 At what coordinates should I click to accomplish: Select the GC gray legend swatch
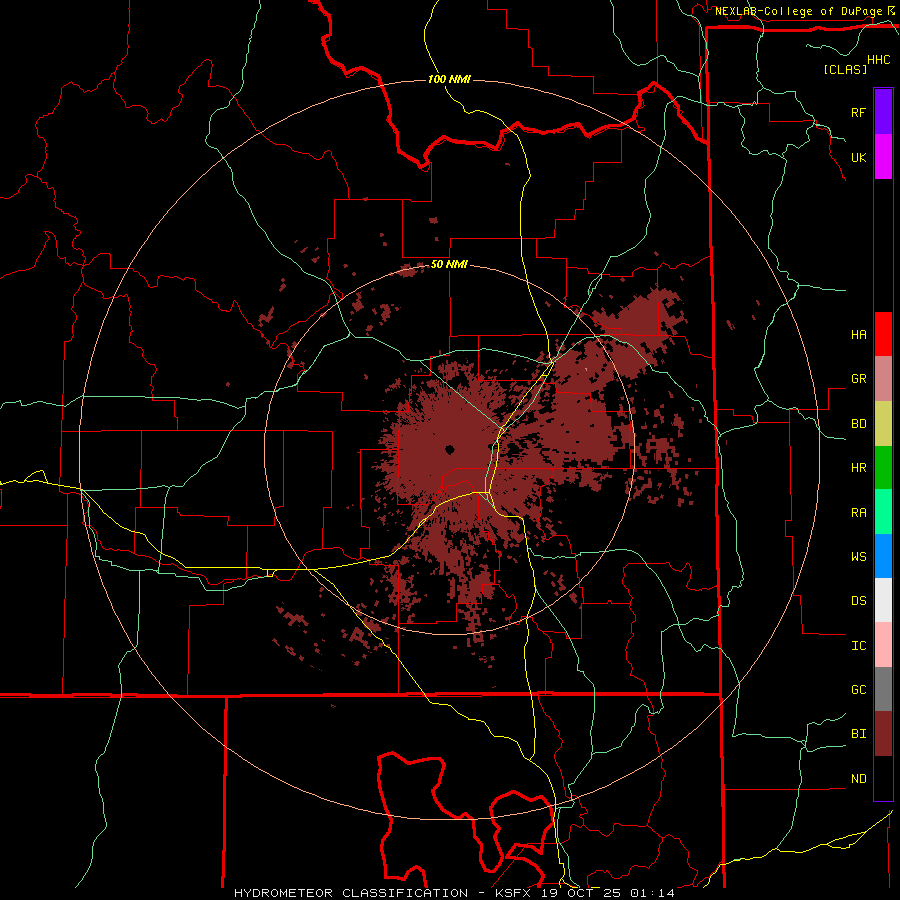pyautogui.click(x=883, y=689)
